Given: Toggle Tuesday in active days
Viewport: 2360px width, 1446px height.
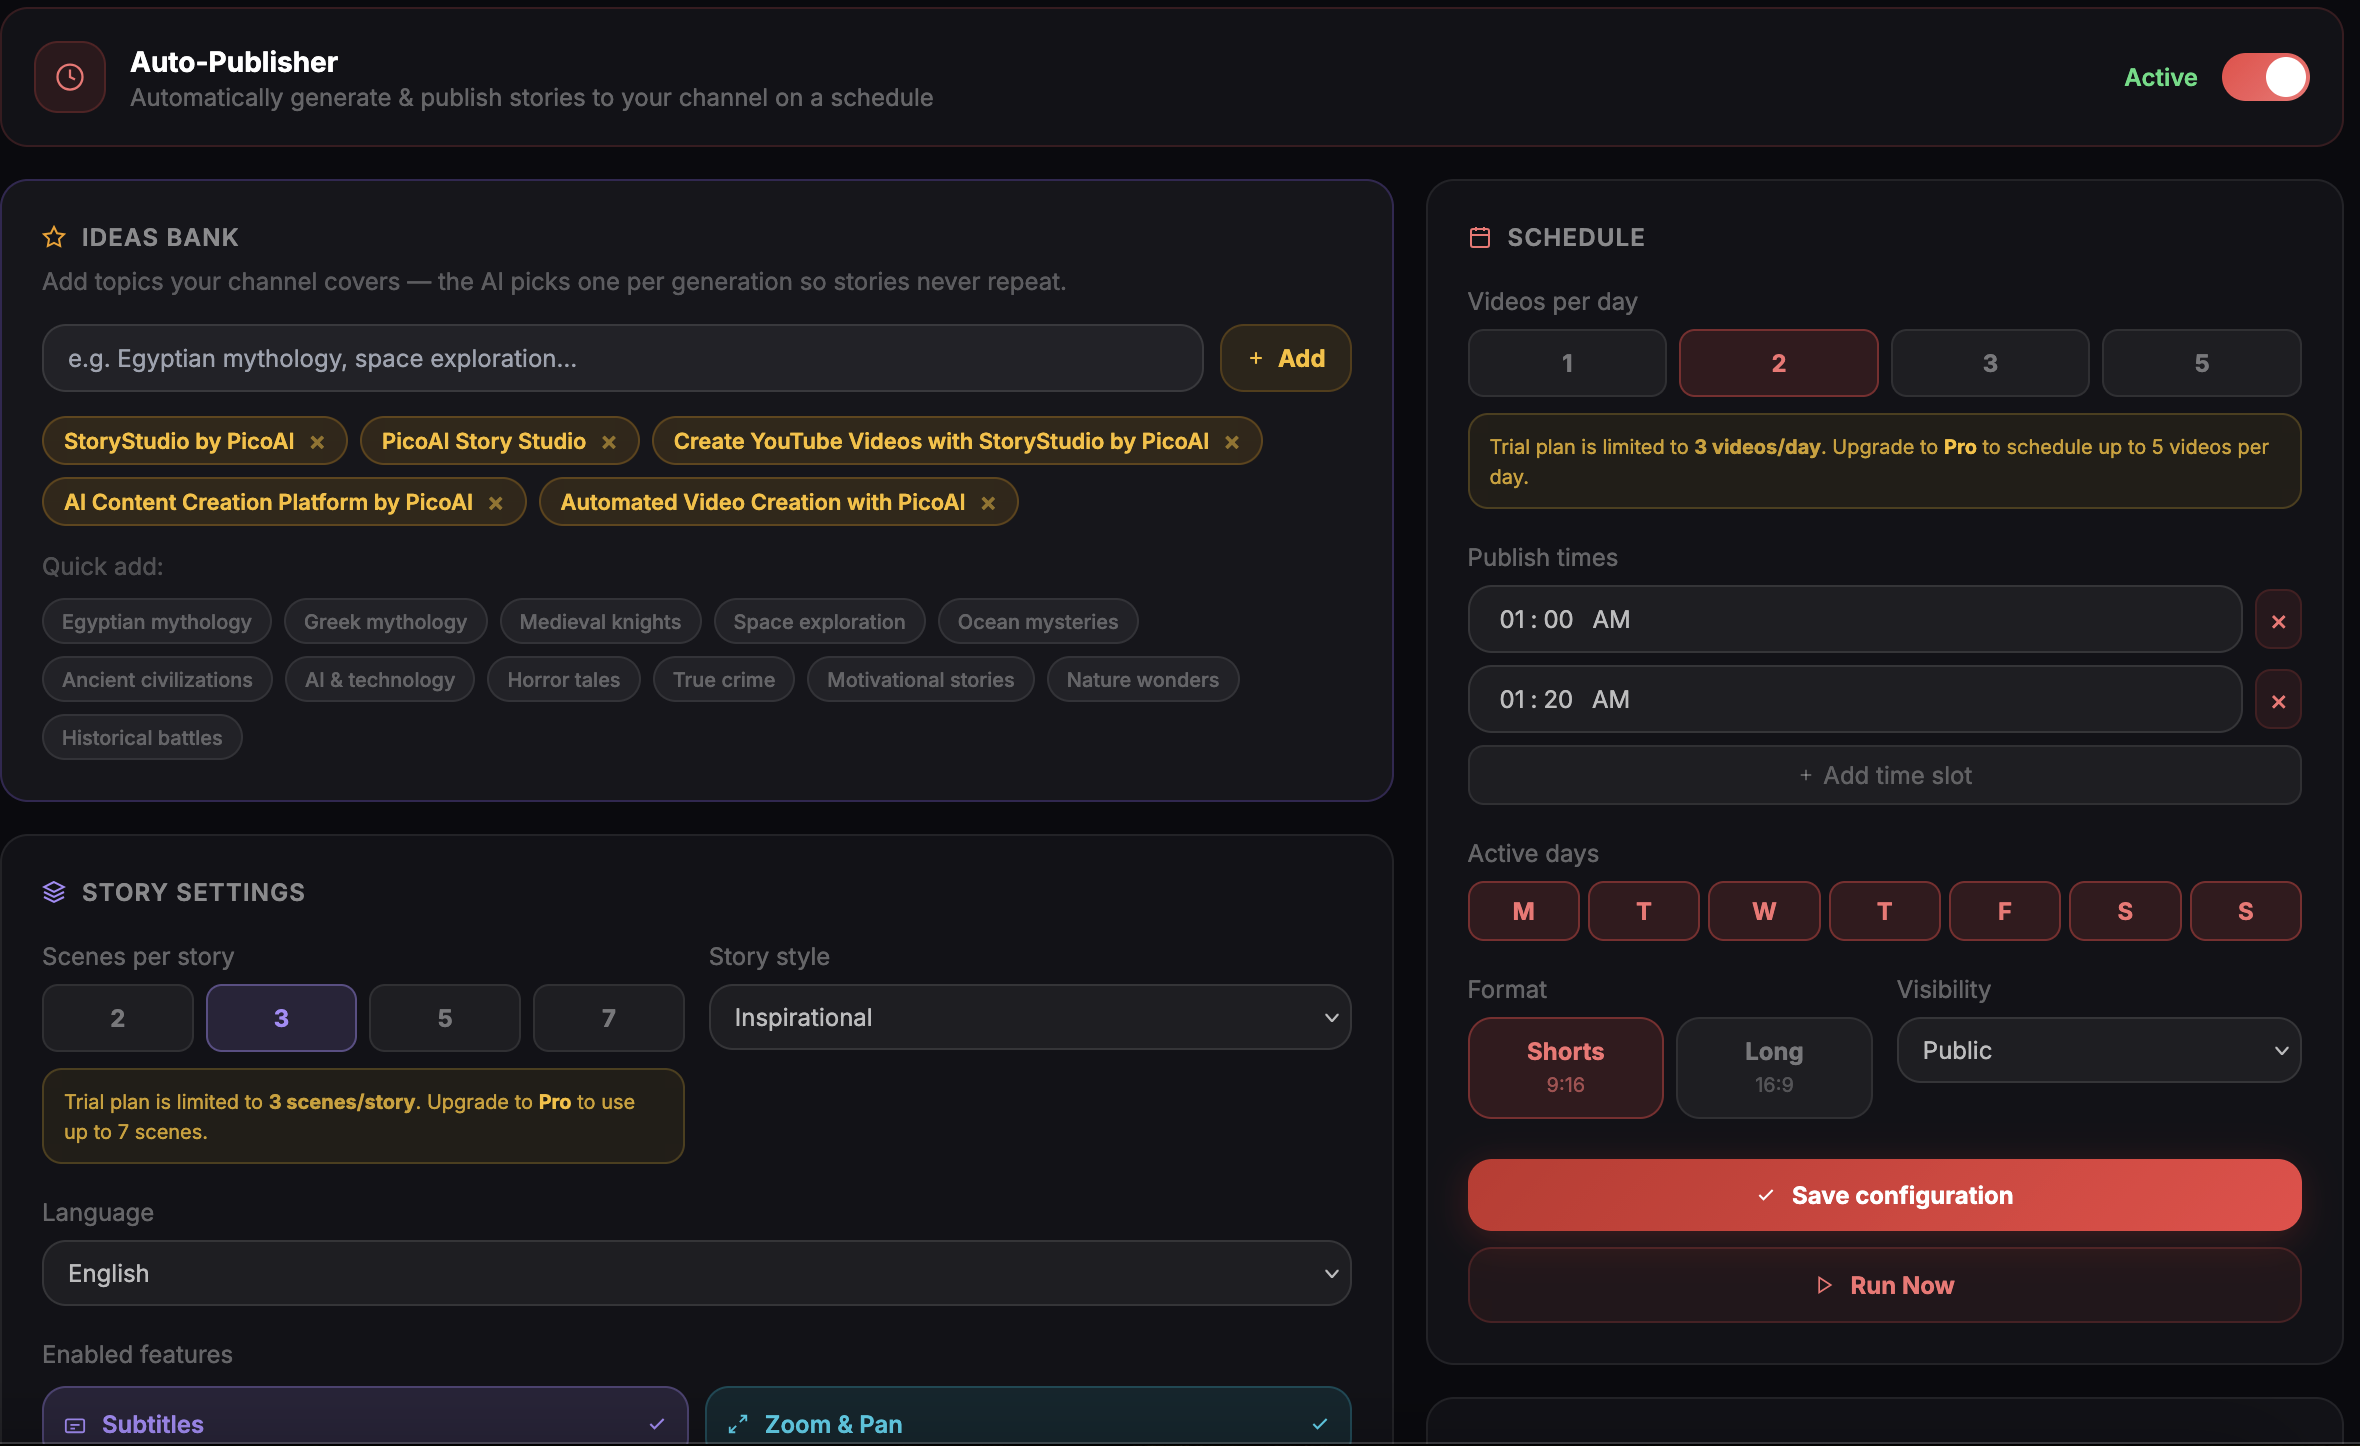Looking at the screenshot, I should point(1644,911).
